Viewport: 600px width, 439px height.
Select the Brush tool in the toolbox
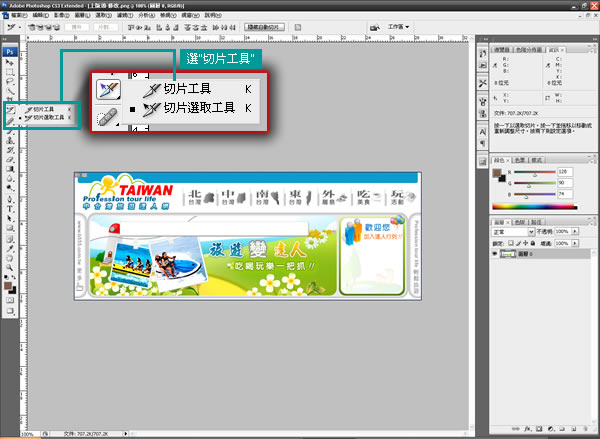(x=10, y=132)
